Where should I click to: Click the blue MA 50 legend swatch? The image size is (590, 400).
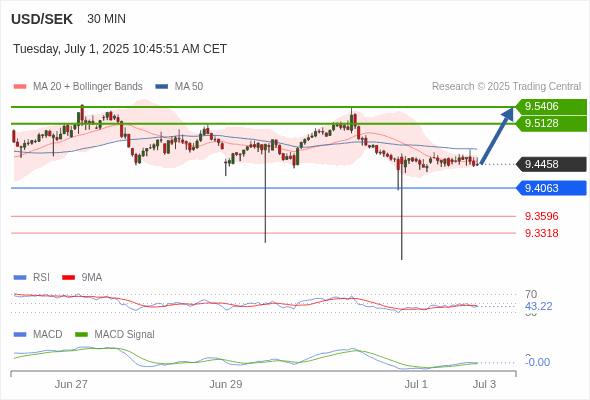point(161,87)
